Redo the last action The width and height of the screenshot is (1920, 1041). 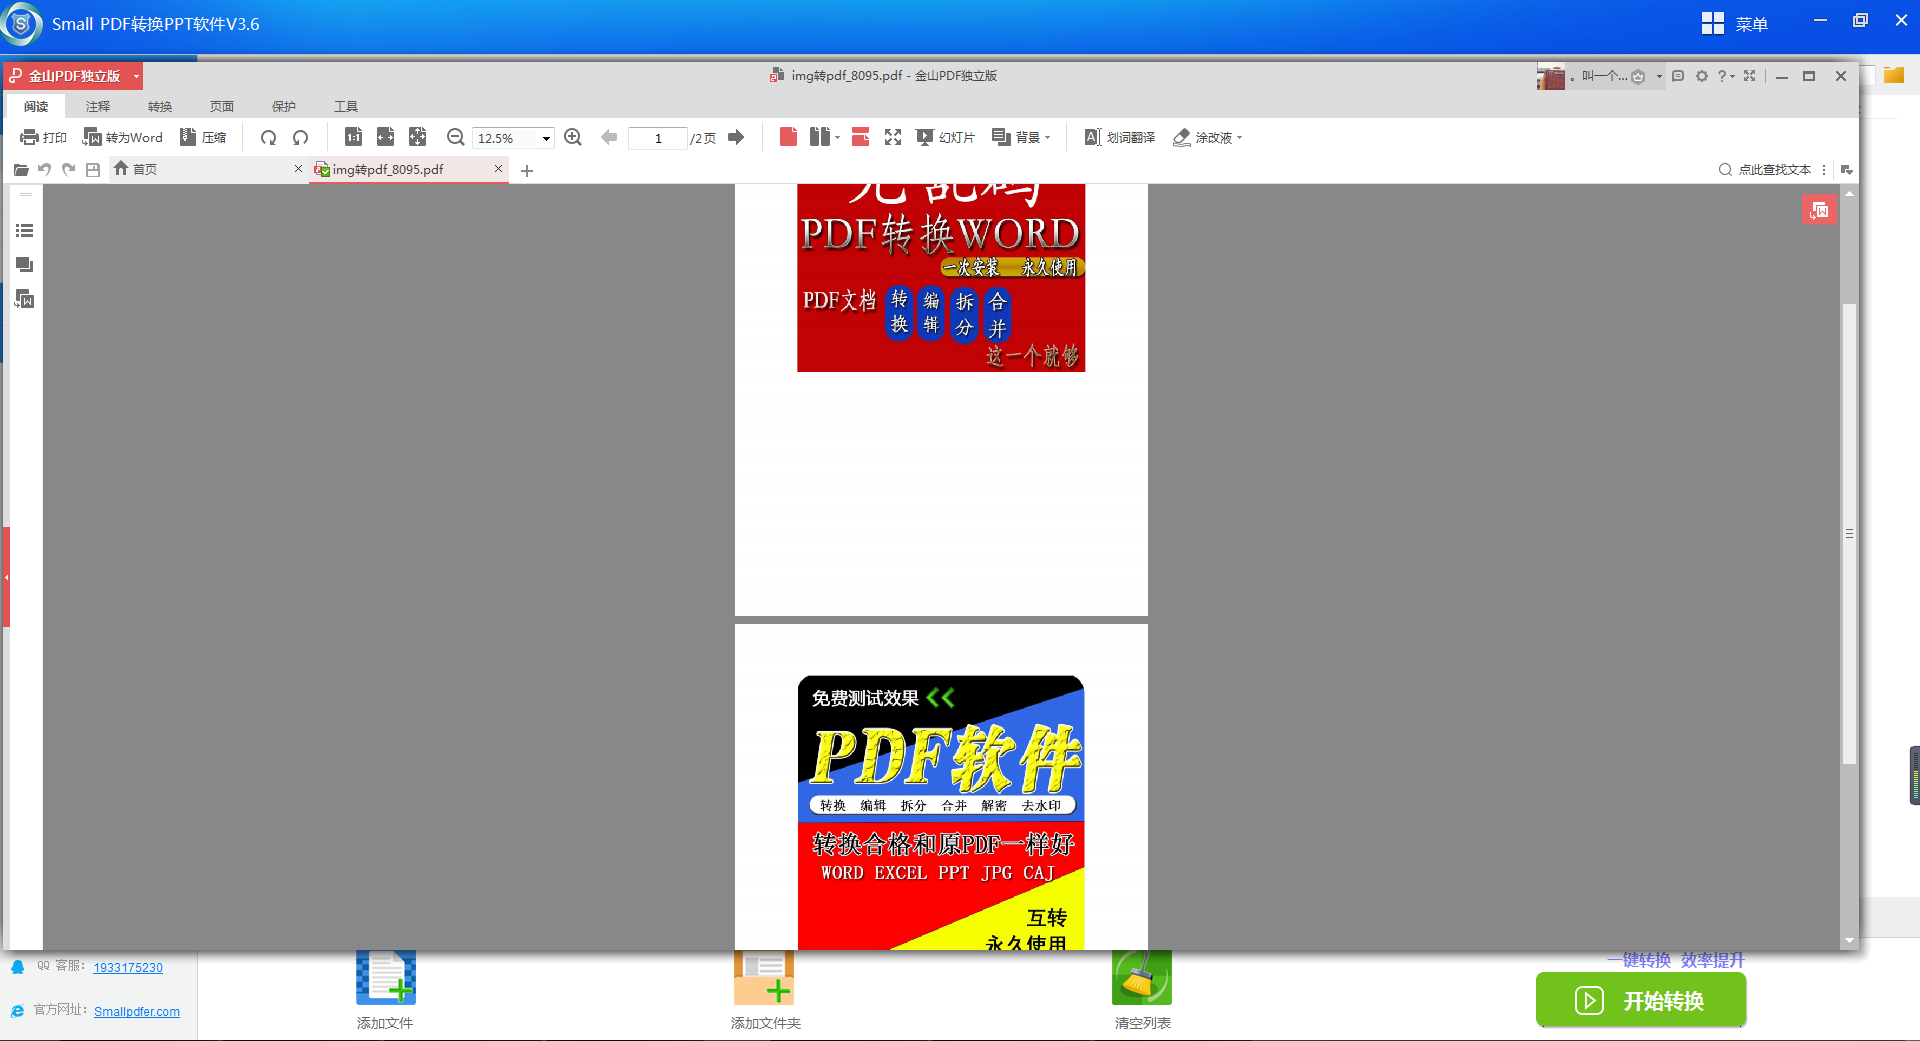click(x=68, y=170)
